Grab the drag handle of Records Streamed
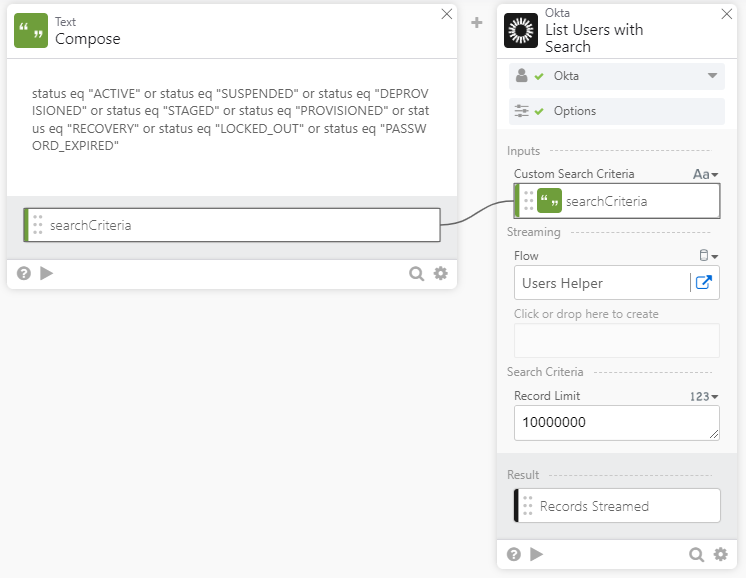 (528, 506)
